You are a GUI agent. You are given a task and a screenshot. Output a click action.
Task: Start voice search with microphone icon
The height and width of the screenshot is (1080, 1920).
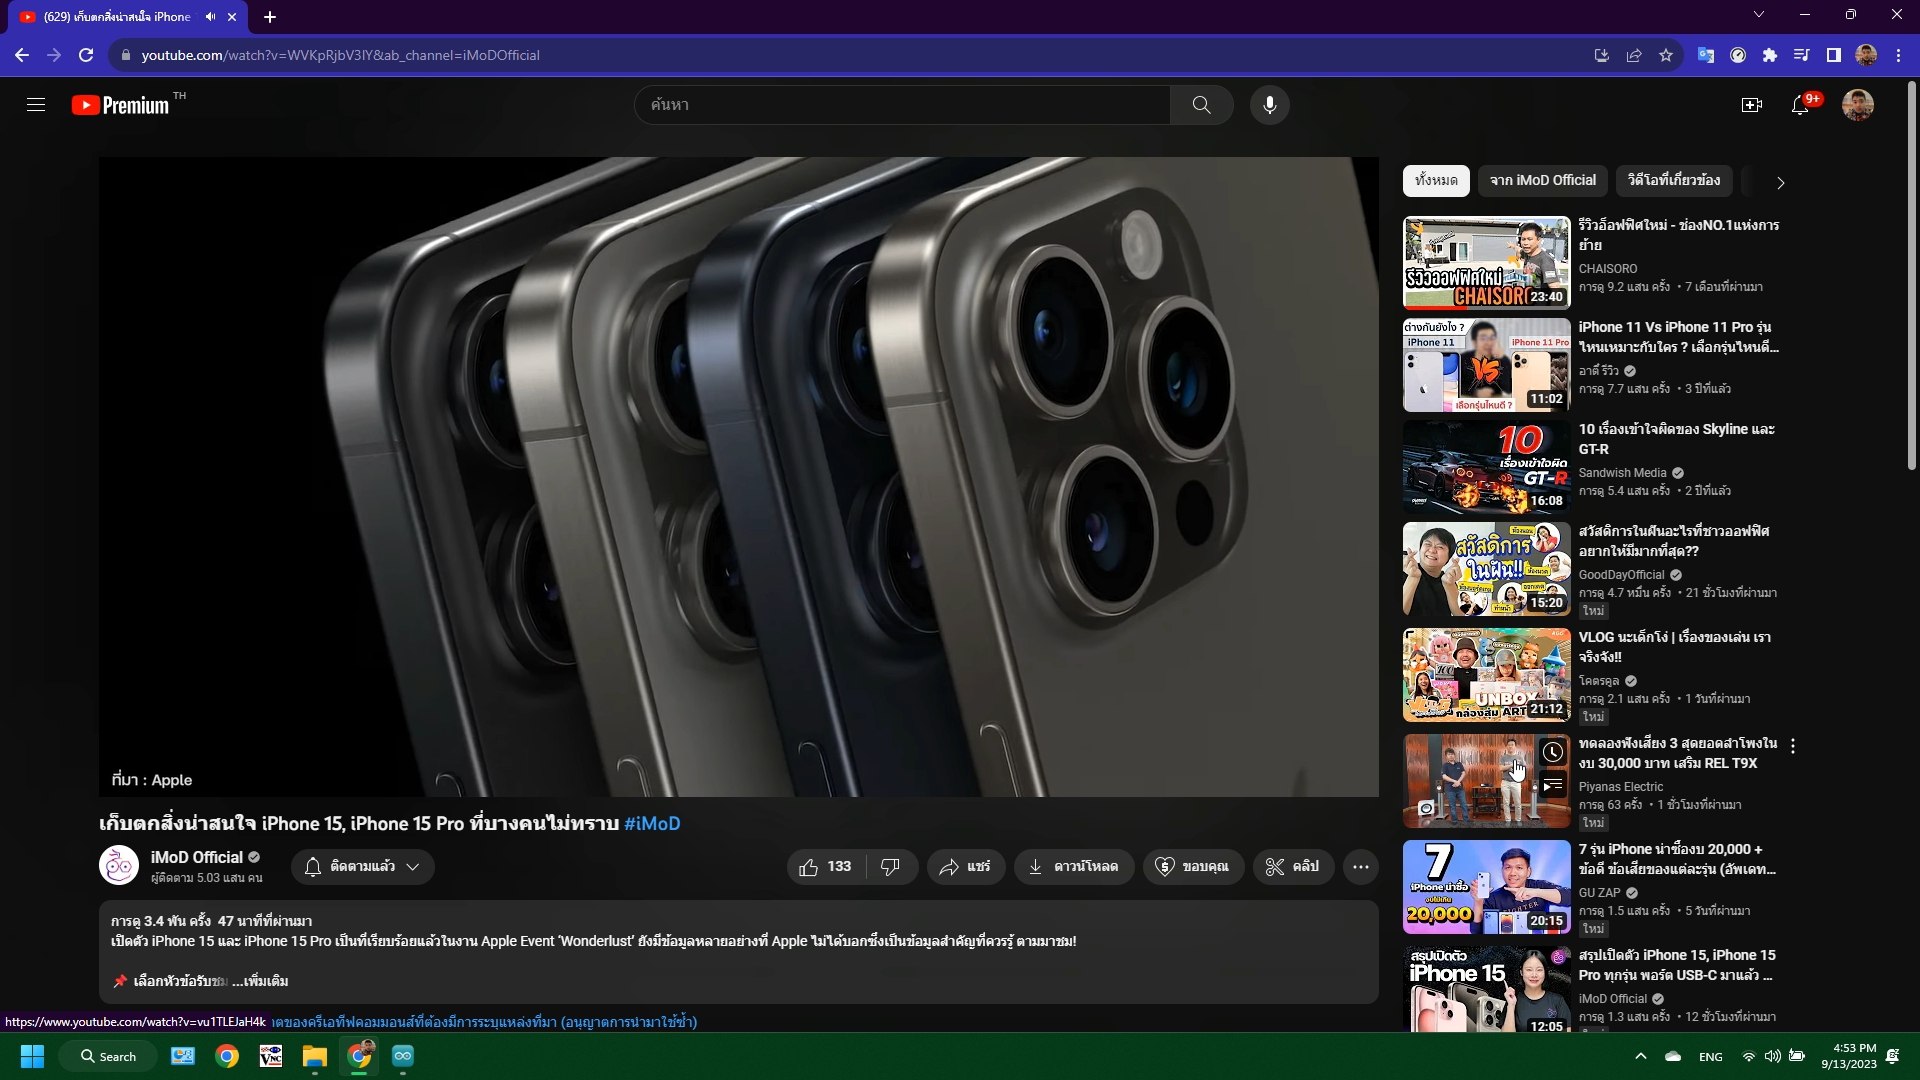1269,105
